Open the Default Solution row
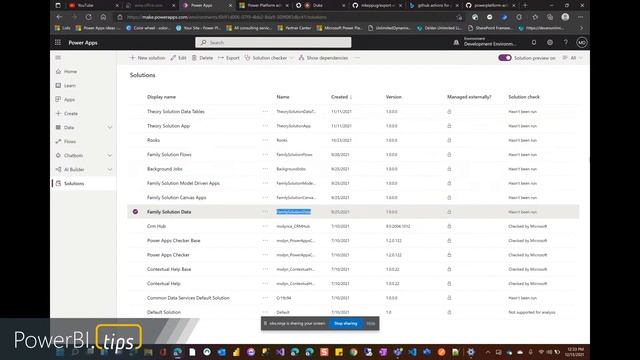The width and height of the screenshot is (640, 360). 164,312
